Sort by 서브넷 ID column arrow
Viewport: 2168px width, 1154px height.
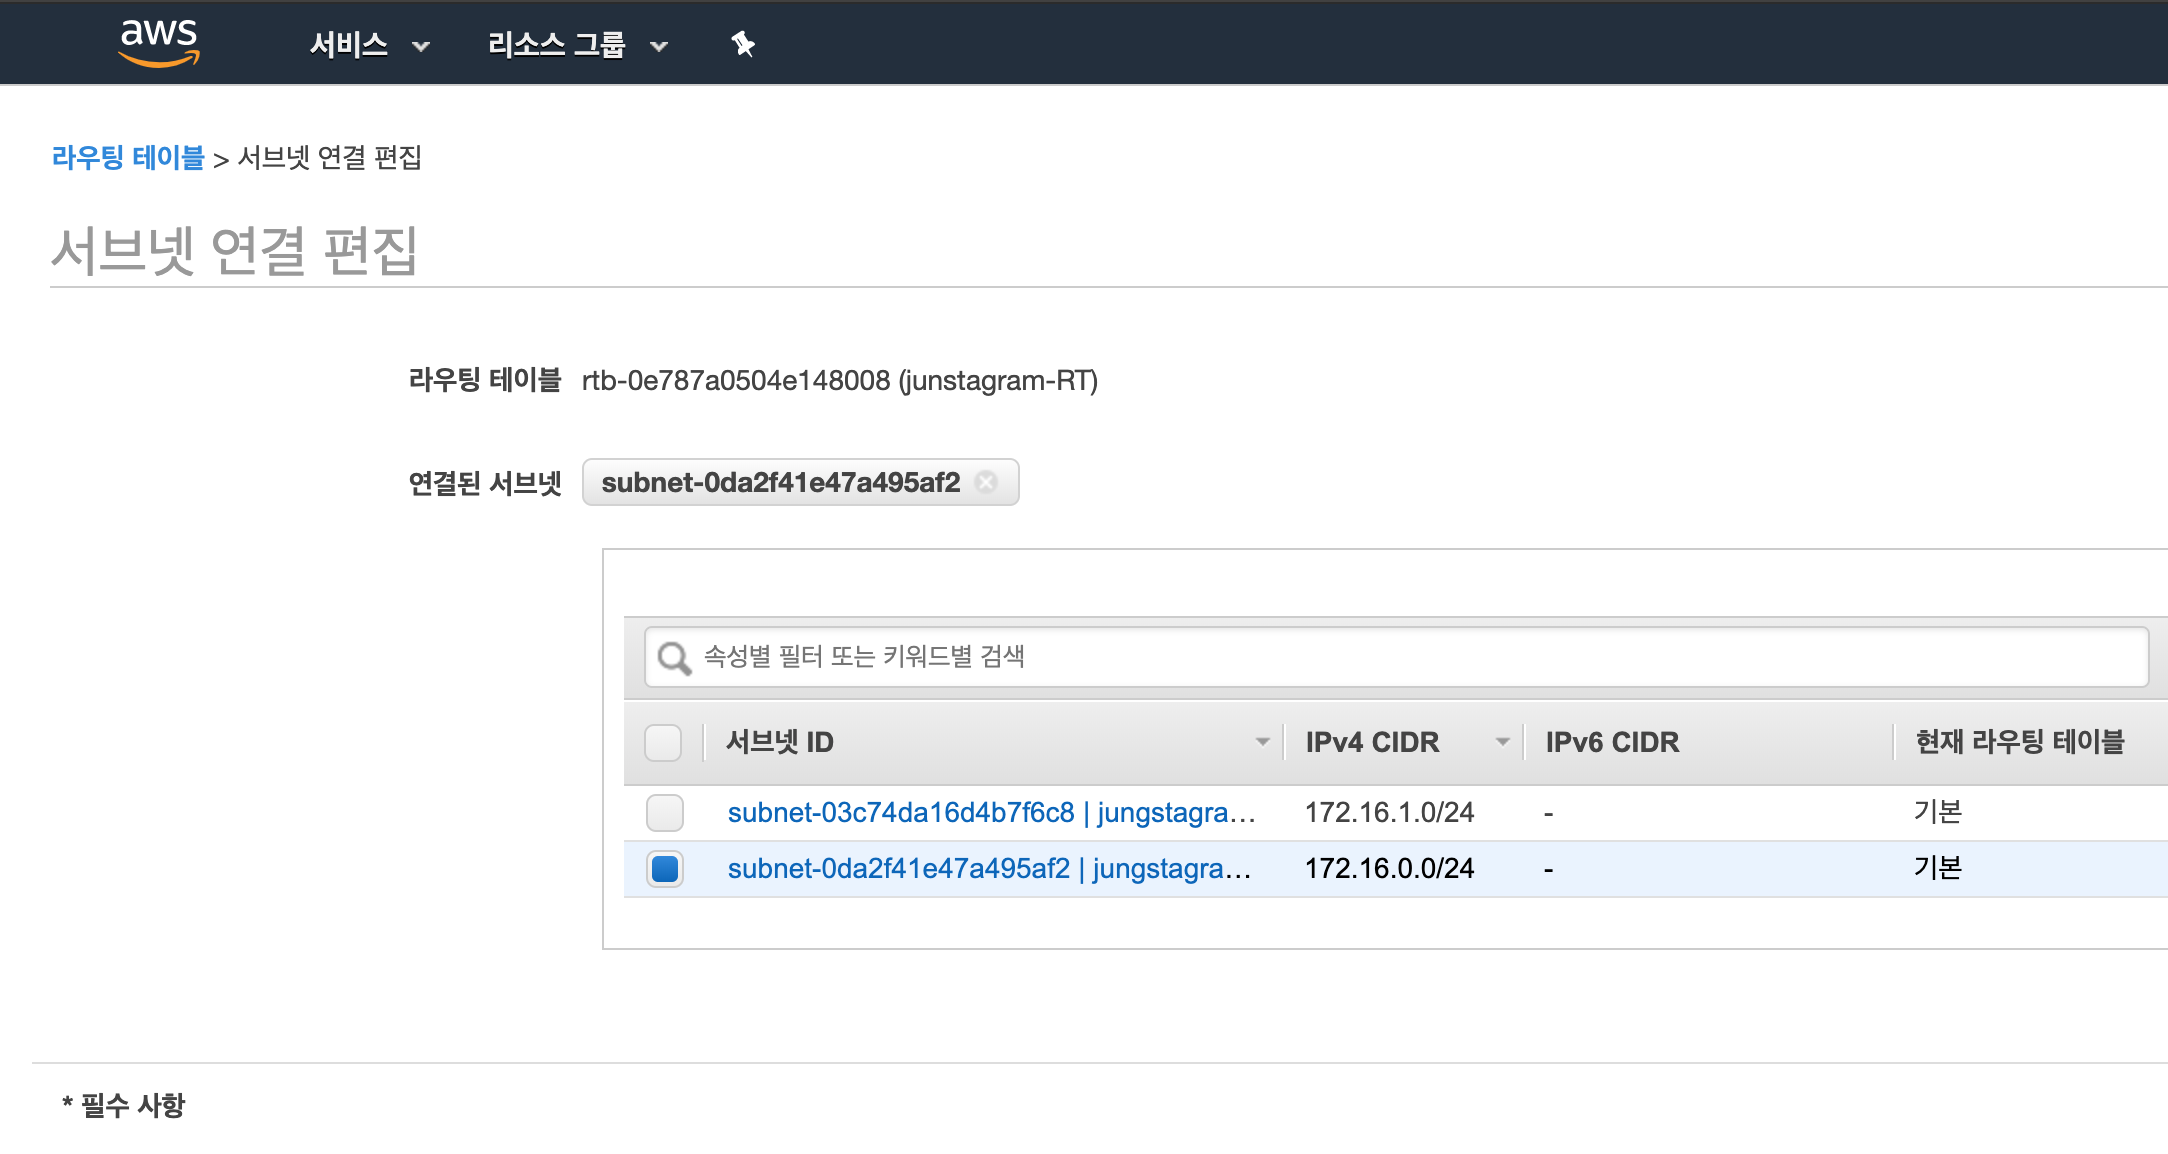point(1262,742)
